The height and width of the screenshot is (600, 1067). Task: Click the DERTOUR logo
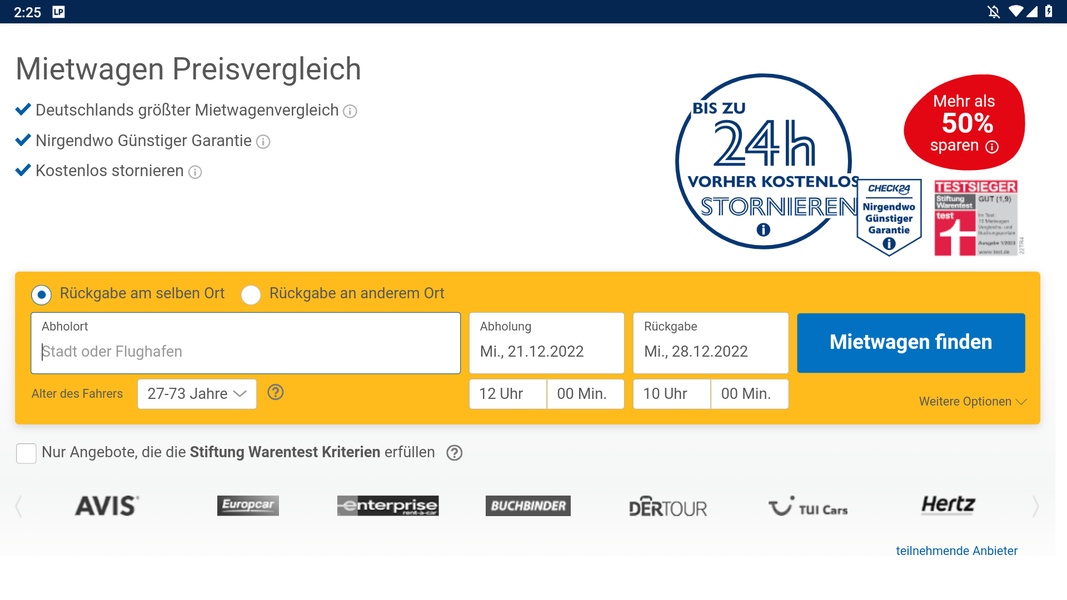pos(668,507)
